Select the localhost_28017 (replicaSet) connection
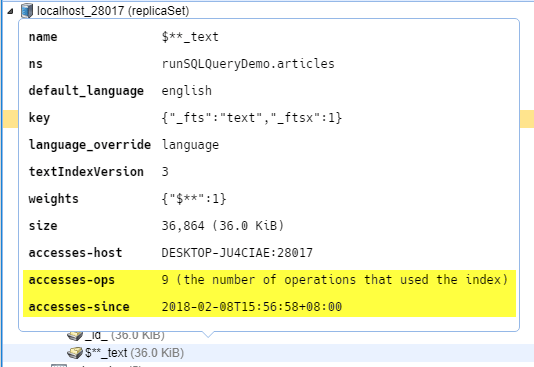Viewport: 534px width, 367px height. pyautogui.click(x=113, y=11)
